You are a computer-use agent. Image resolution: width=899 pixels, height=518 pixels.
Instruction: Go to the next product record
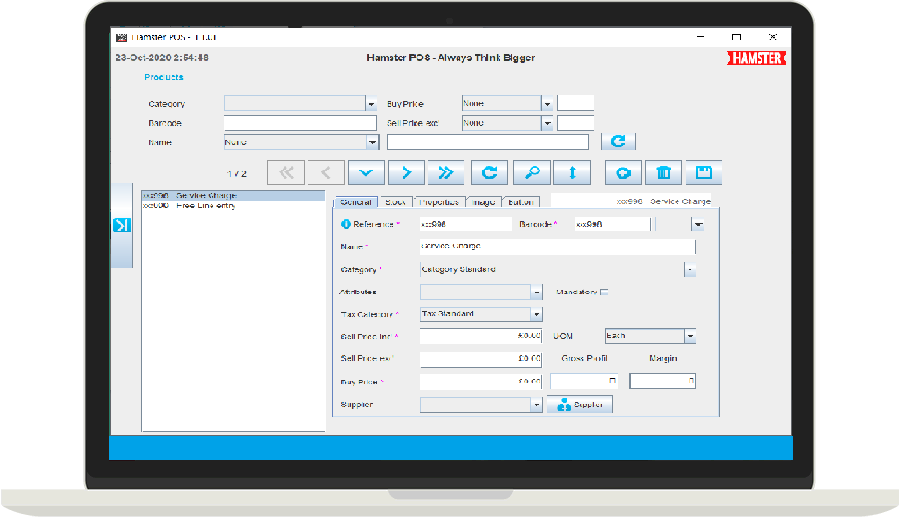pos(406,173)
